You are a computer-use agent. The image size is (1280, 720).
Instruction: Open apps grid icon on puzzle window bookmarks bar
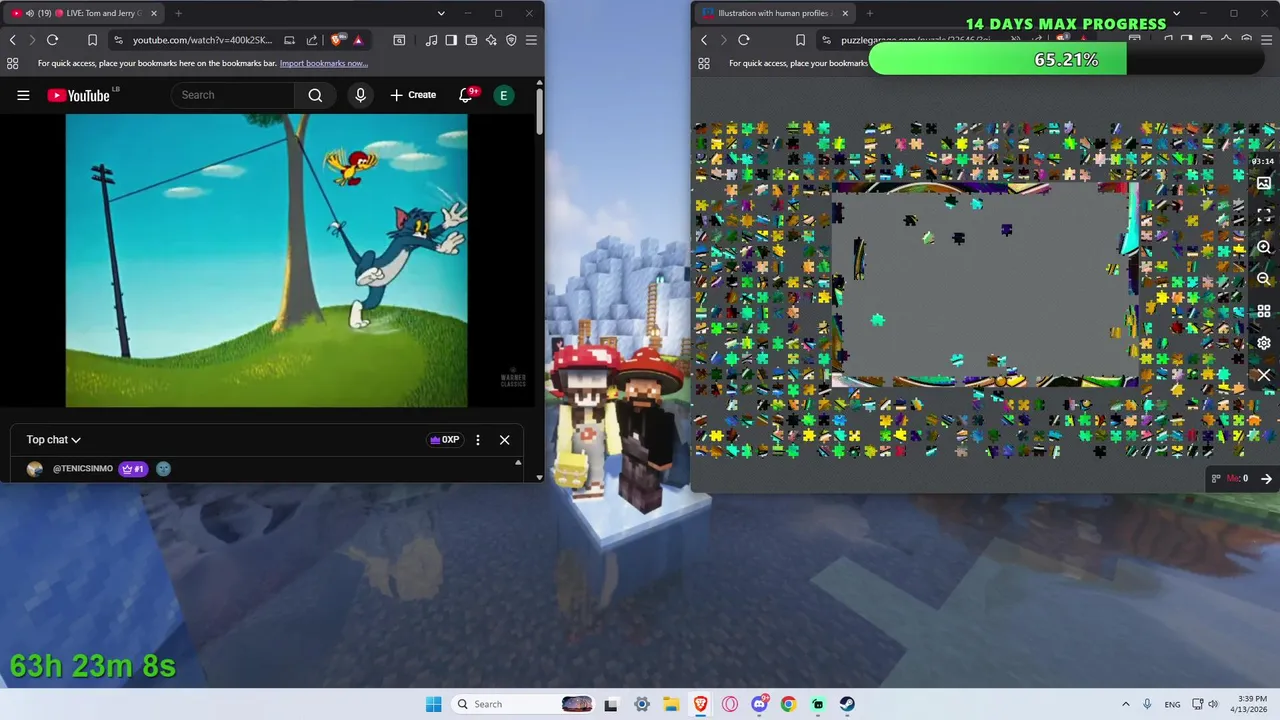[x=704, y=63]
